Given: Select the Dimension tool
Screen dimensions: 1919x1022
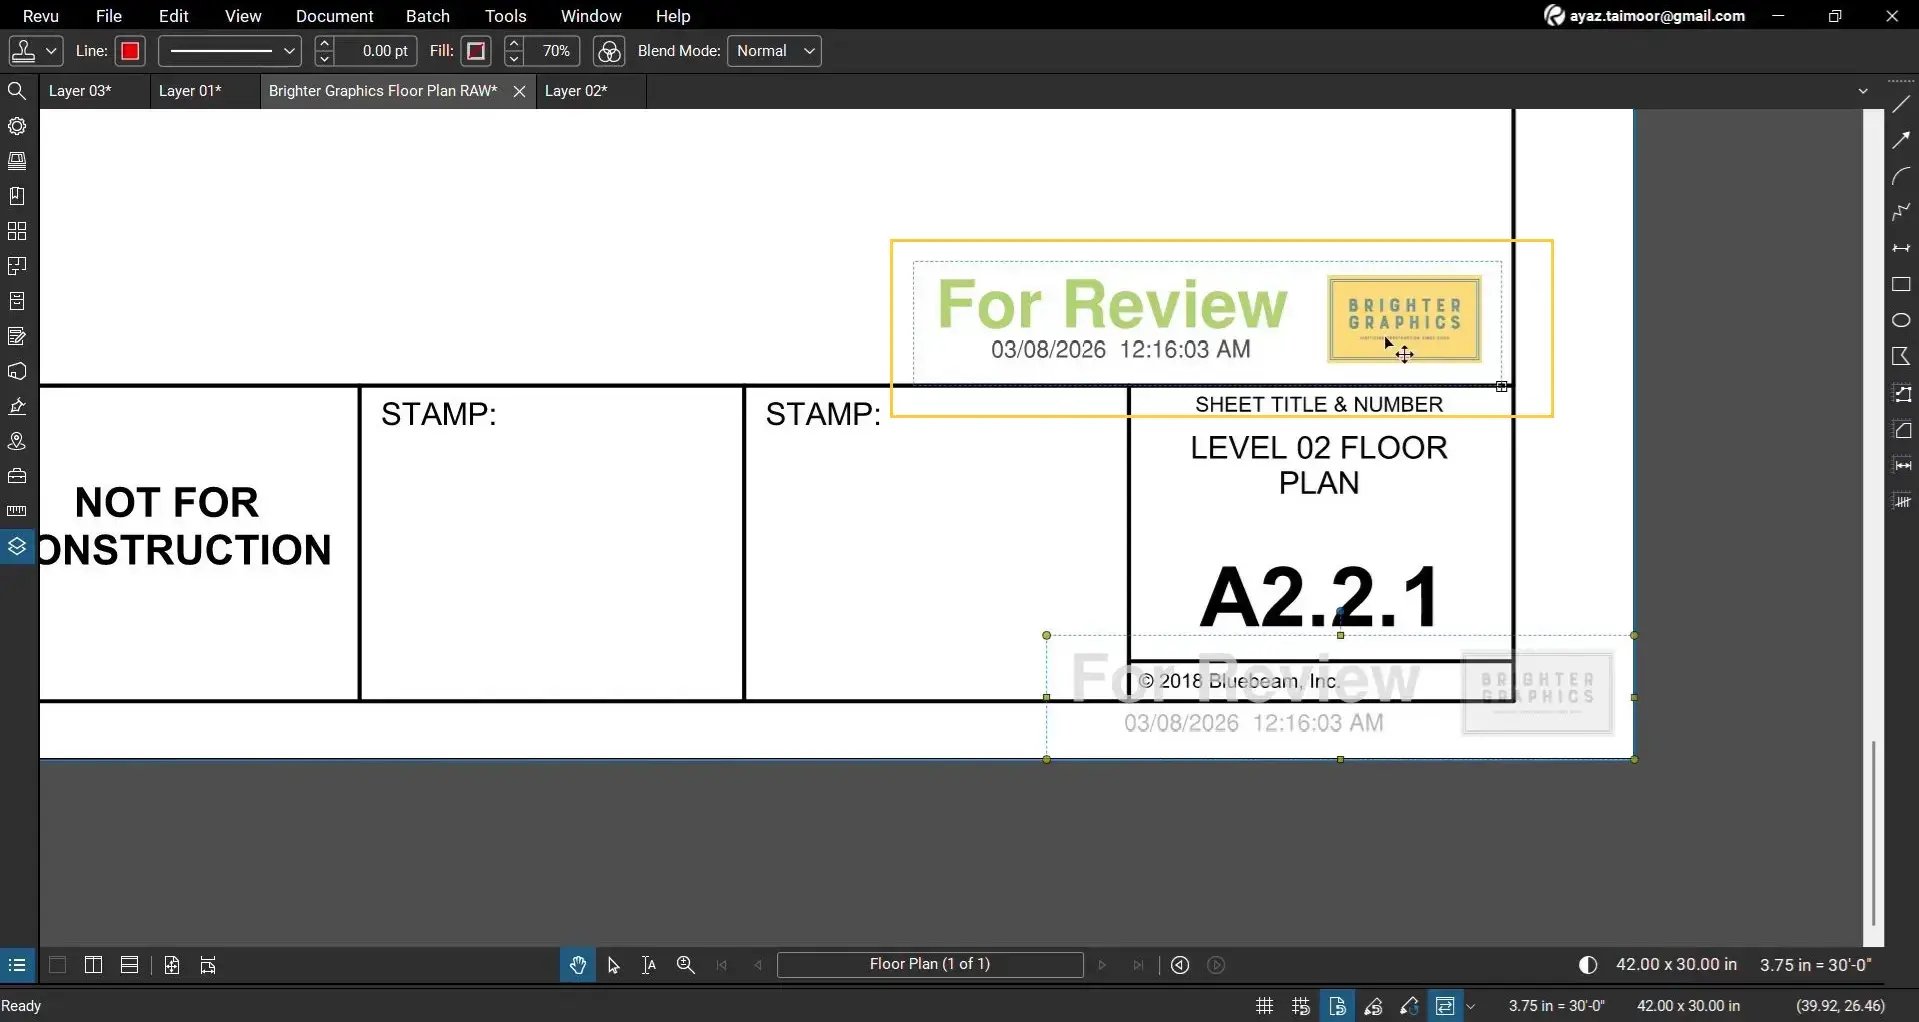Looking at the screenshot, I should (x=1901, y=248).
